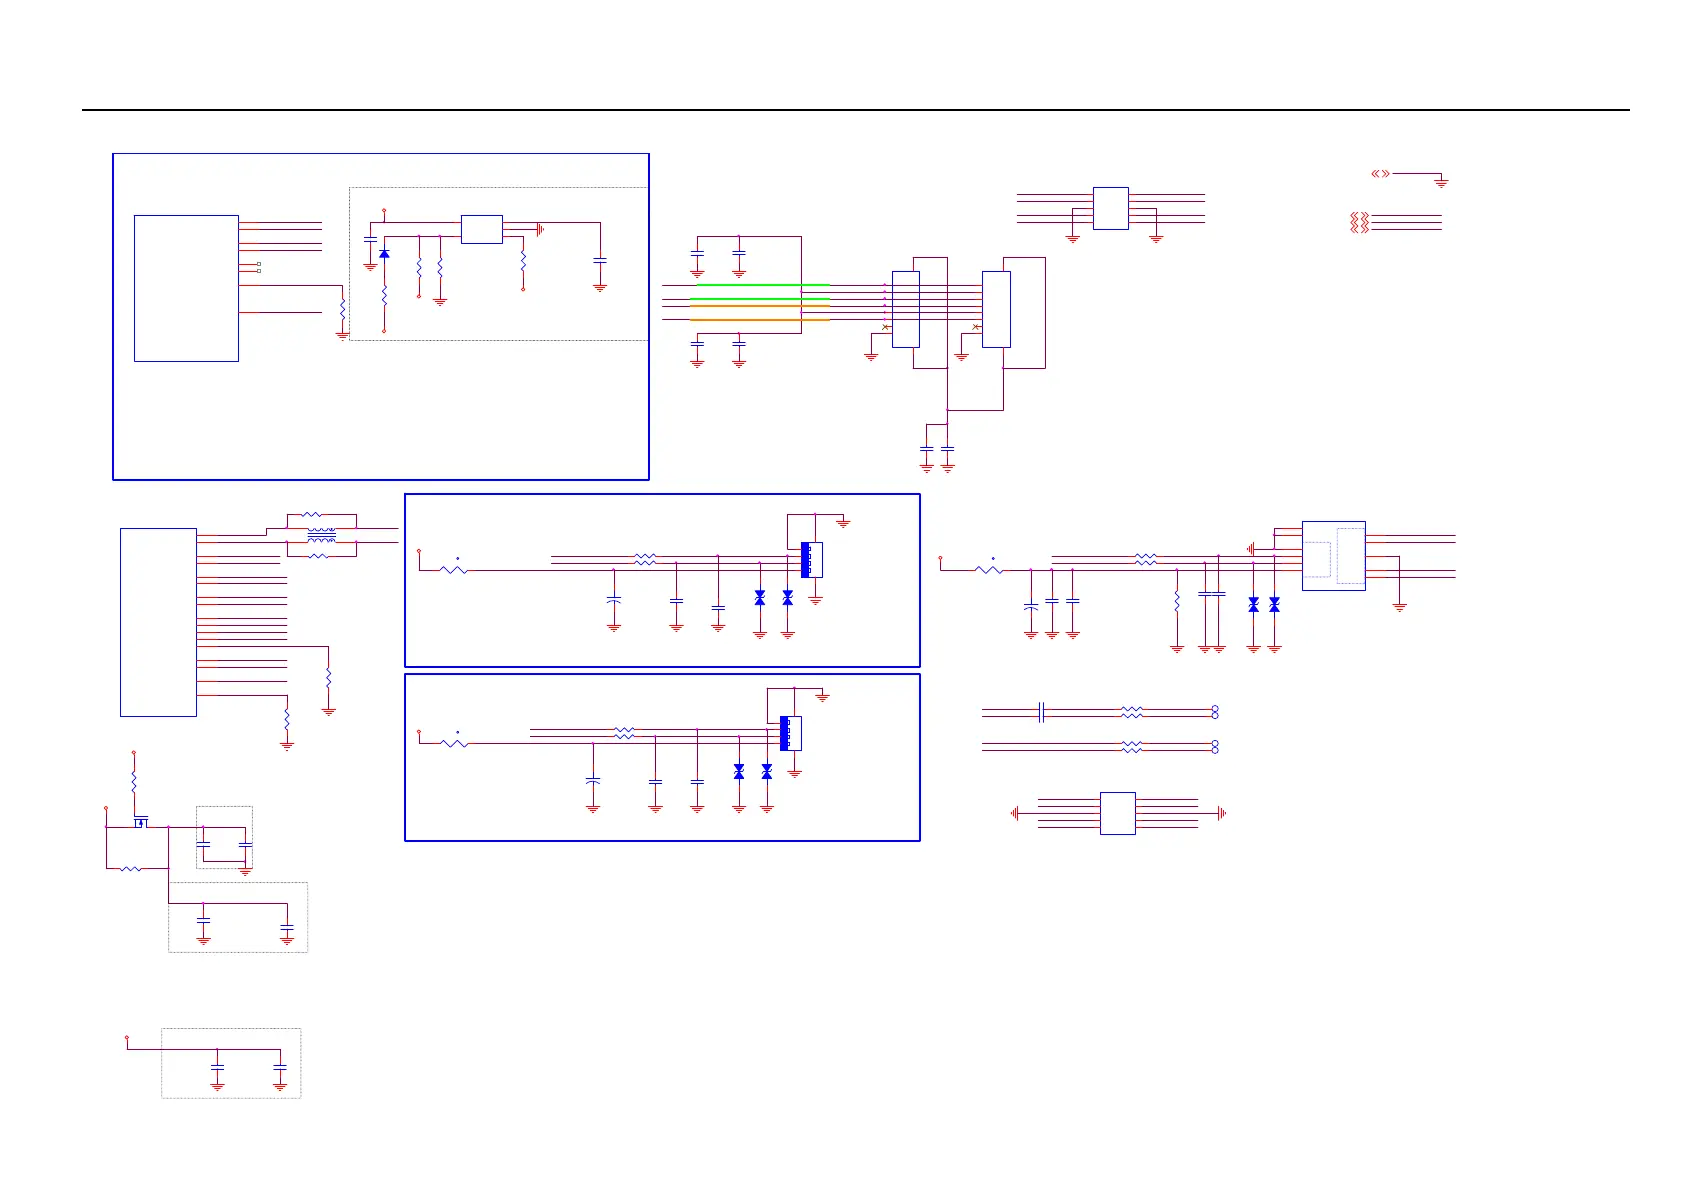Select the bottom orange highlighted wire
Image resolution: width=1684 pixels, height=1190 pixels.
[x=760, y=320]
